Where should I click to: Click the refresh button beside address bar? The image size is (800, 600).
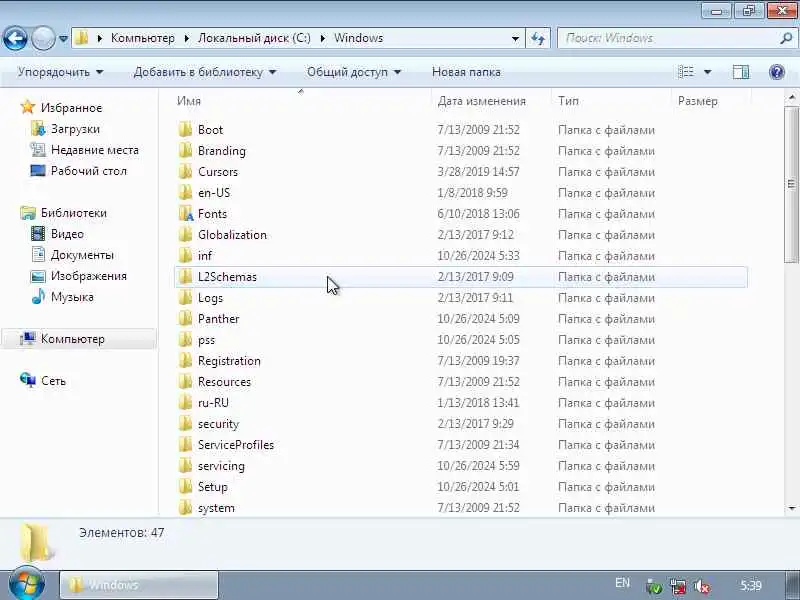pyautogui.click(x=538, y=38)
